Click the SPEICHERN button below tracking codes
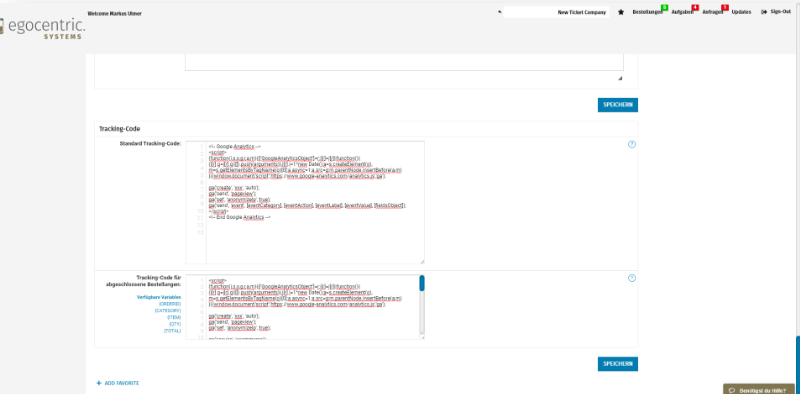Viewport: 800px width, 394px height. click(617, 364)
